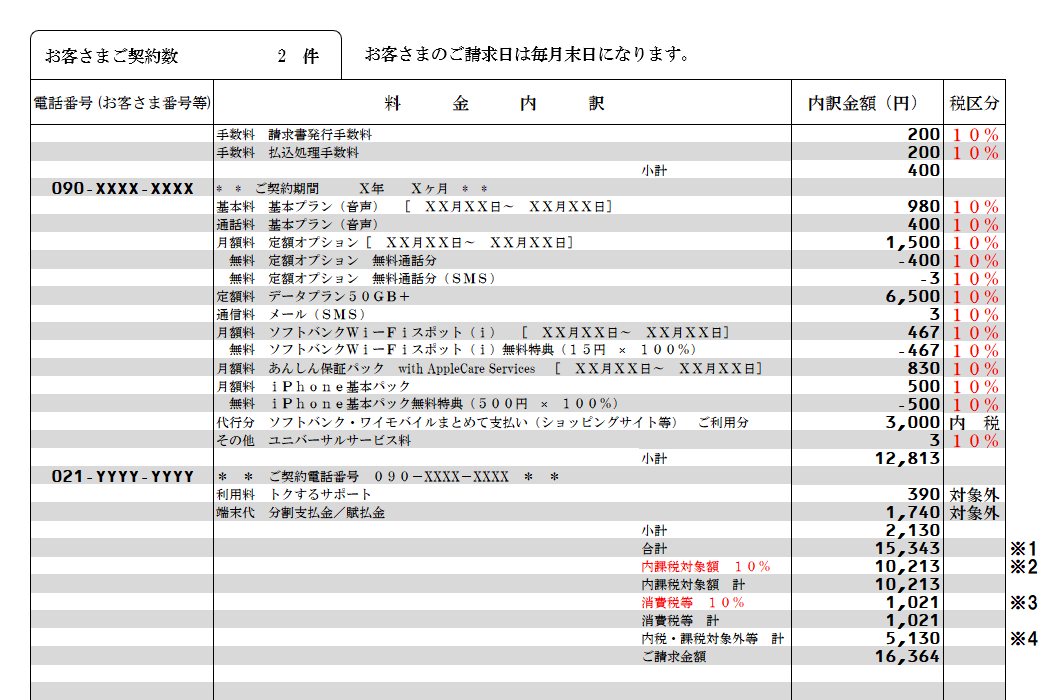Select the amount 3,000

[x=913, y=422]
